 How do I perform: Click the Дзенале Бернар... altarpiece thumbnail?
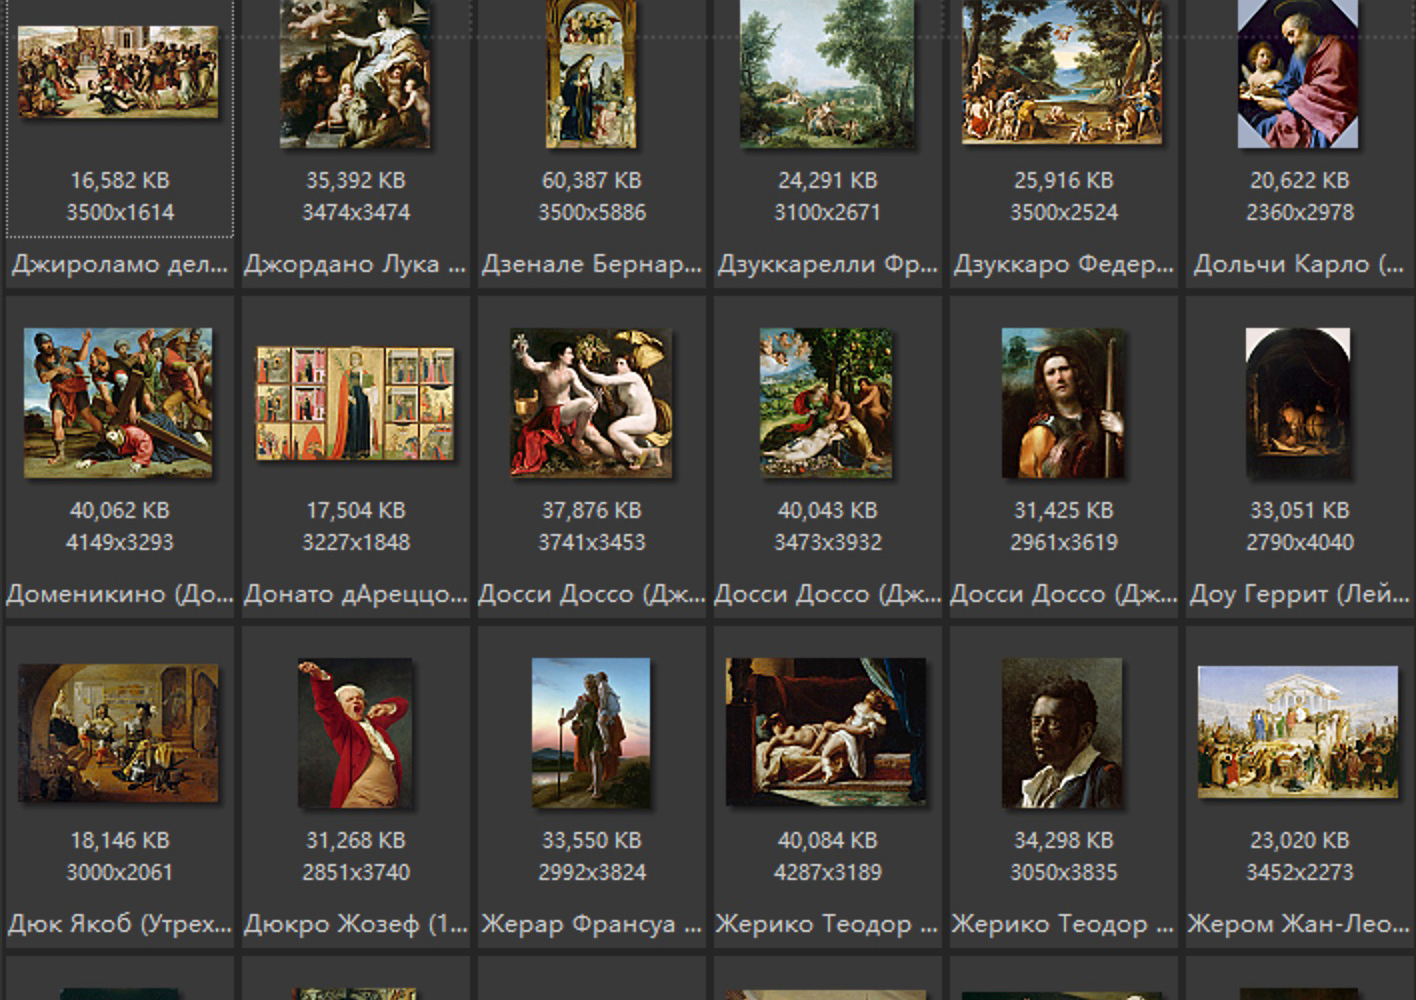[x=591, y=74]
